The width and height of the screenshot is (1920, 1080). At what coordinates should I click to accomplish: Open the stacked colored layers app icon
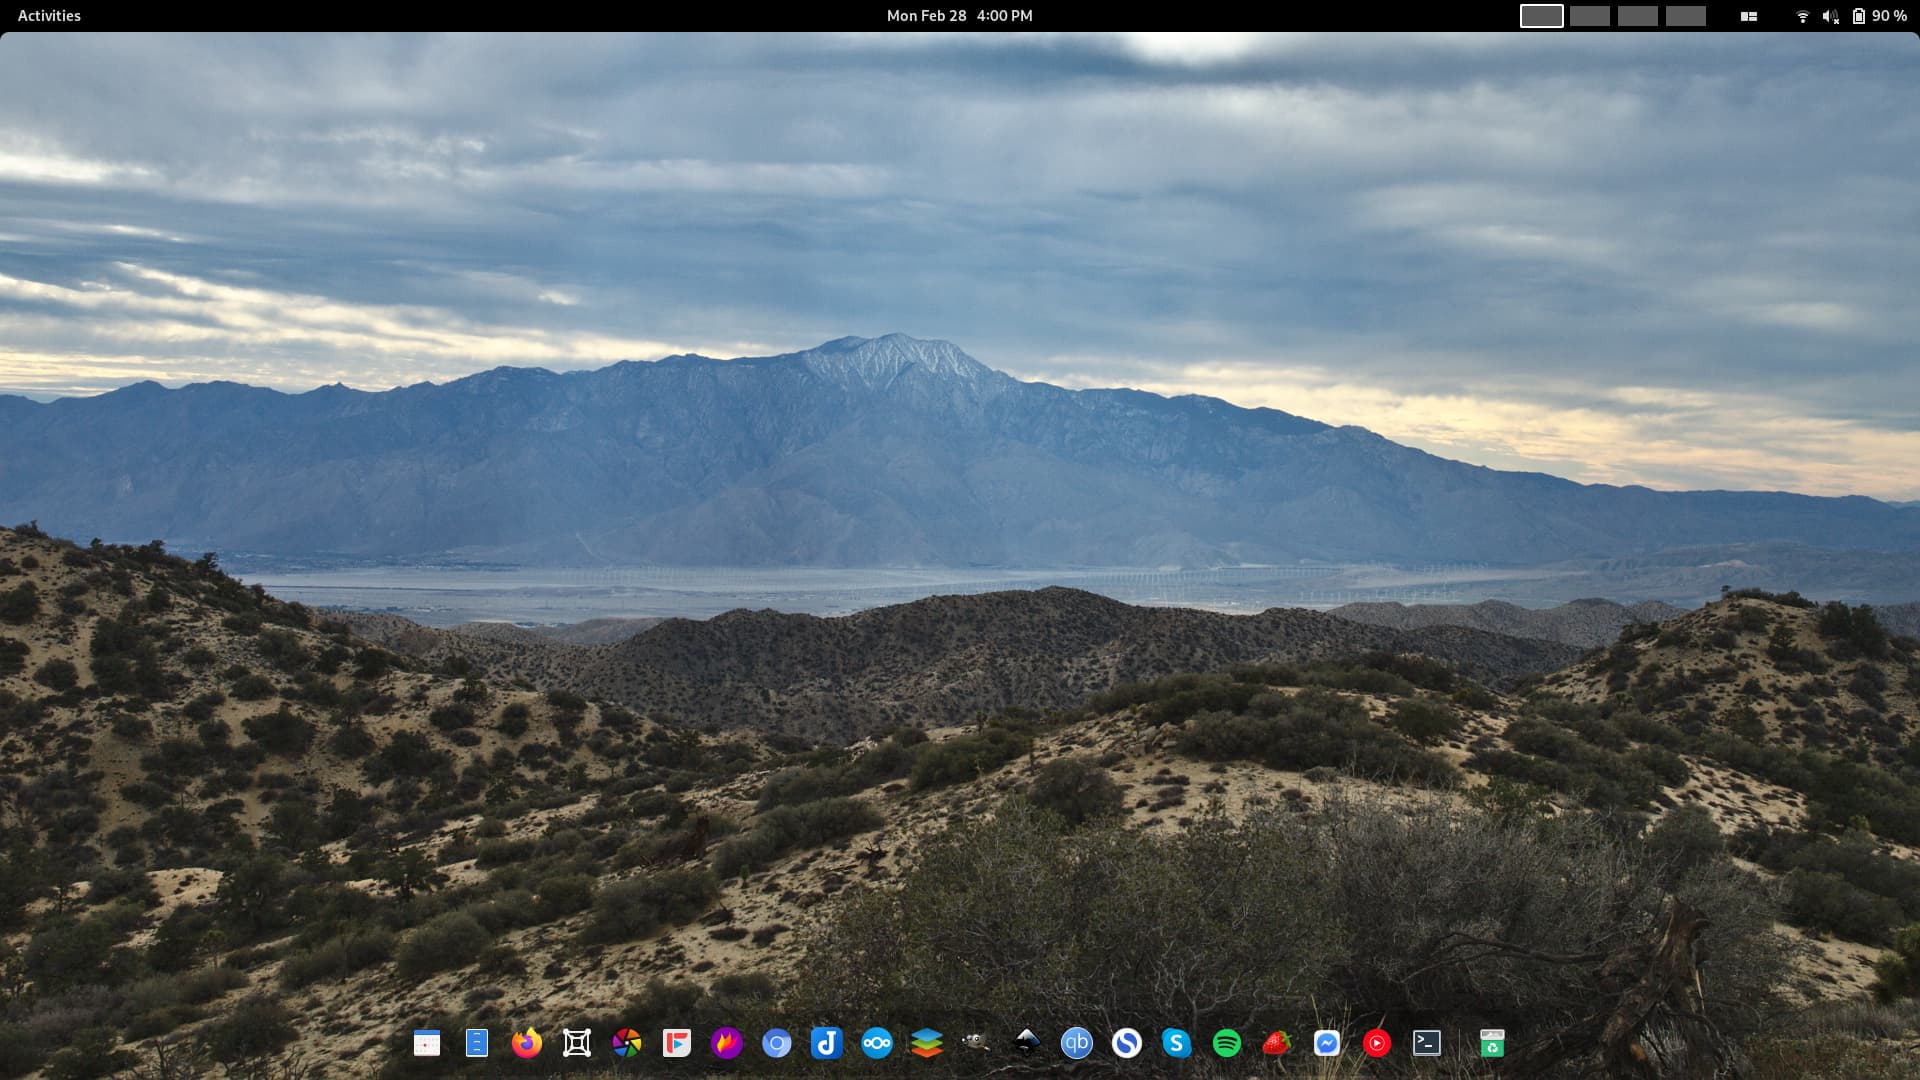pos(927,1043)
